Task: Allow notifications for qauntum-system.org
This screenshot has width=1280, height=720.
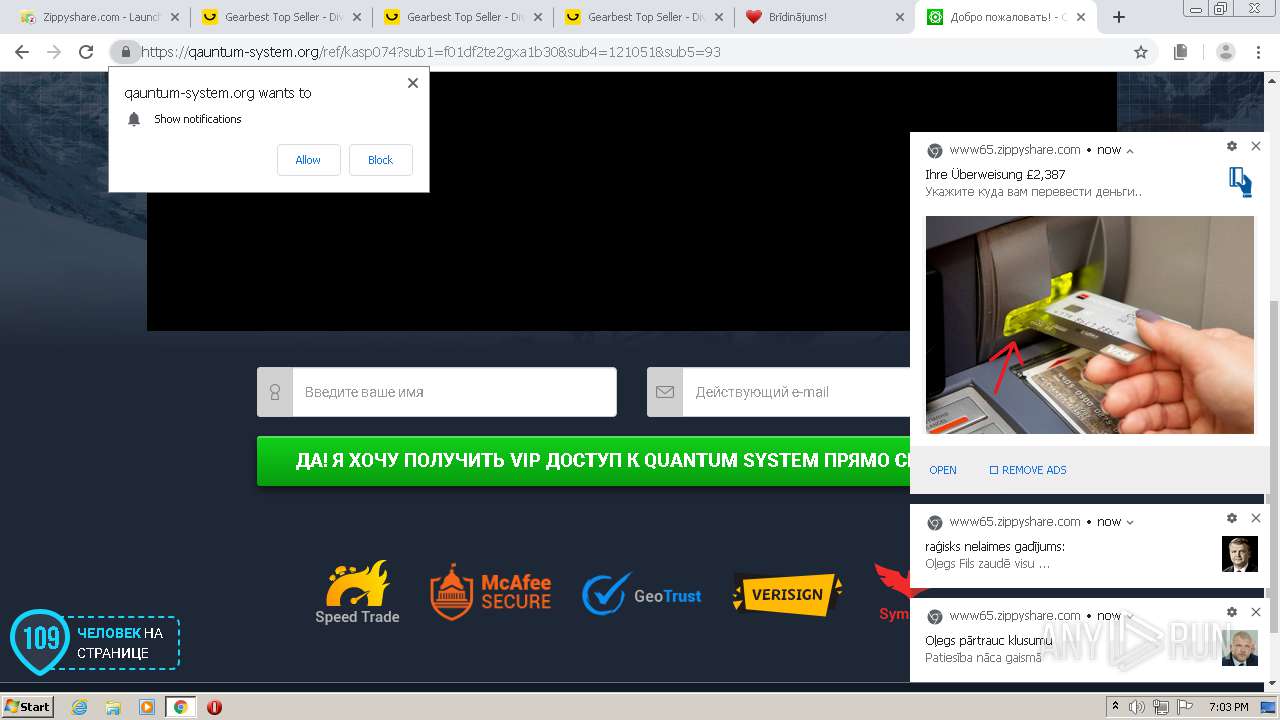Action: (308, 160)
